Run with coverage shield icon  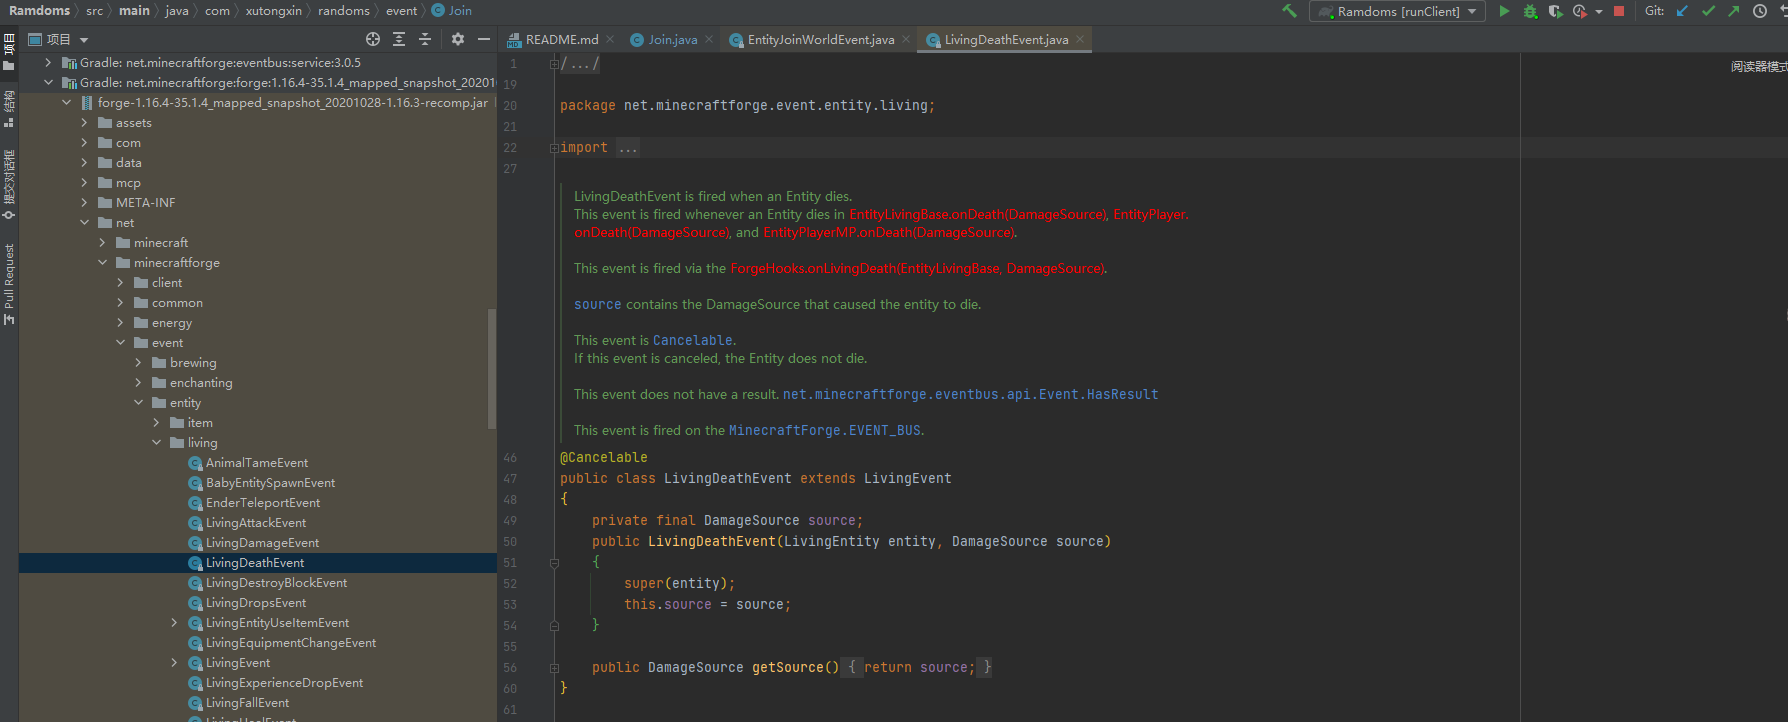click(1555, 11)
